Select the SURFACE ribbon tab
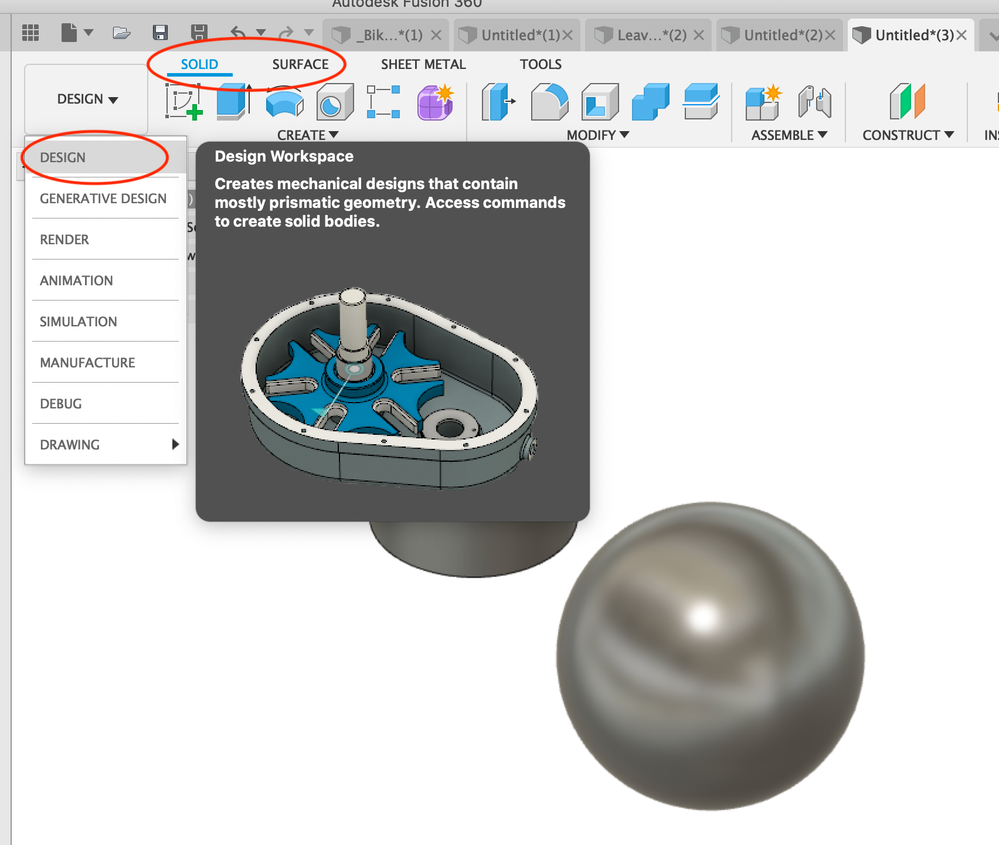The height and width of the screenshot is (845, 999). point(300,64)
